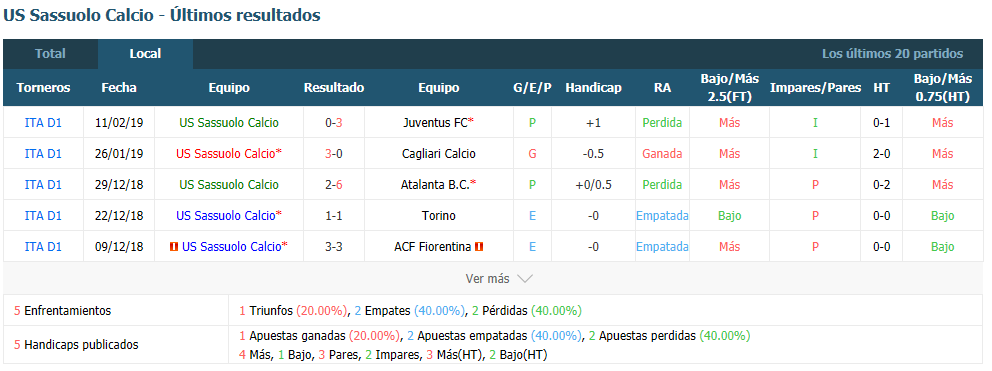Click the Impares/Pares column header
Screen dimensions: 992x371
point(815,88)
